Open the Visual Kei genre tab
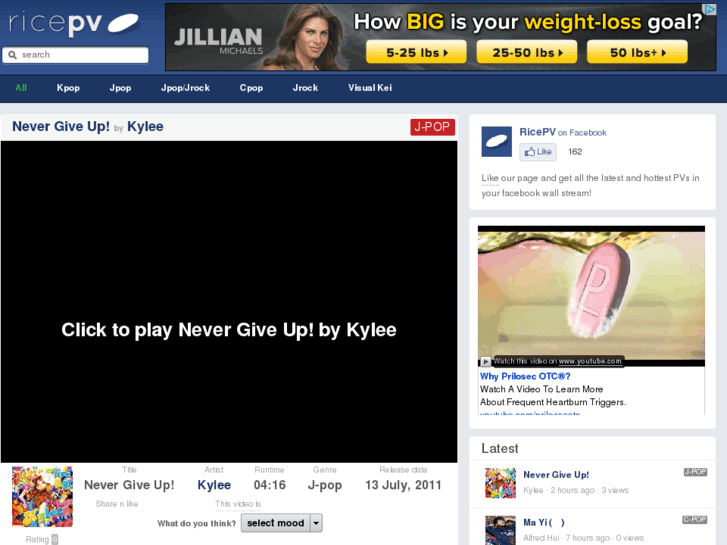 (x=370, y=88)
